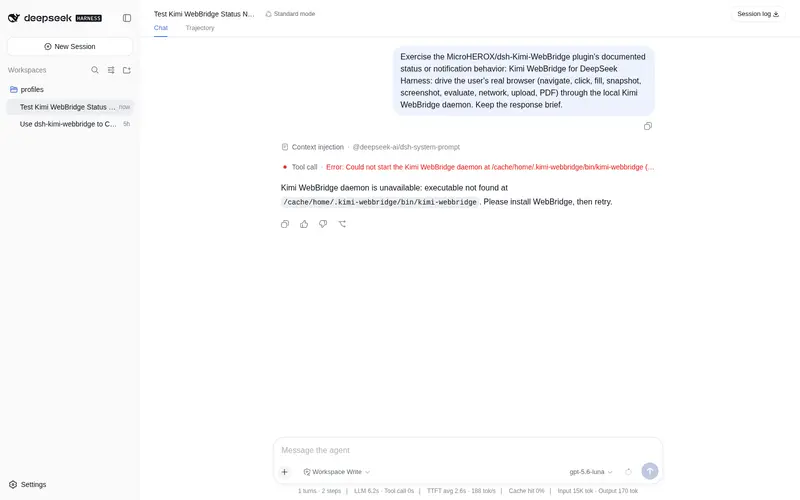Open the Test Kimi WebBridge Status session
Viewport: 800px width, 500px height.
coord(70,107)
